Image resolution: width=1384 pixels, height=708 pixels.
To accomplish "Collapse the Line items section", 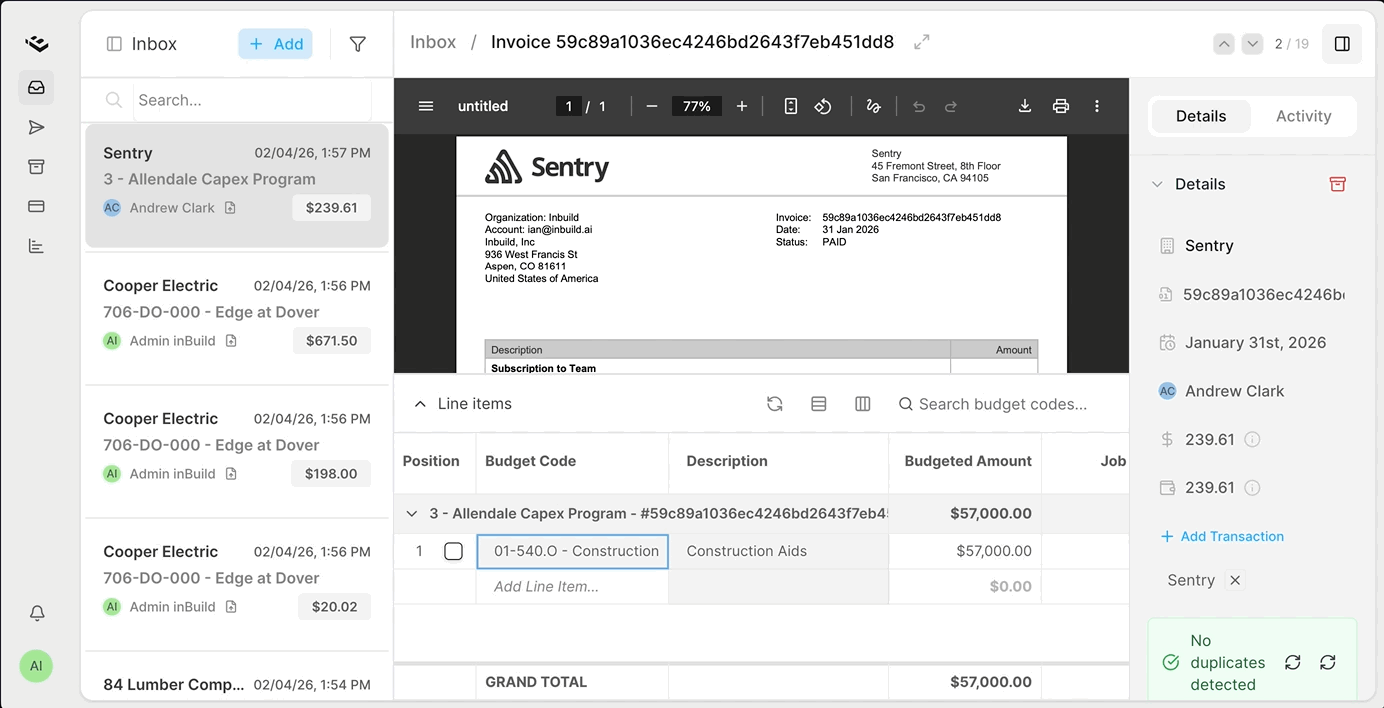I will tap(420, 404).
